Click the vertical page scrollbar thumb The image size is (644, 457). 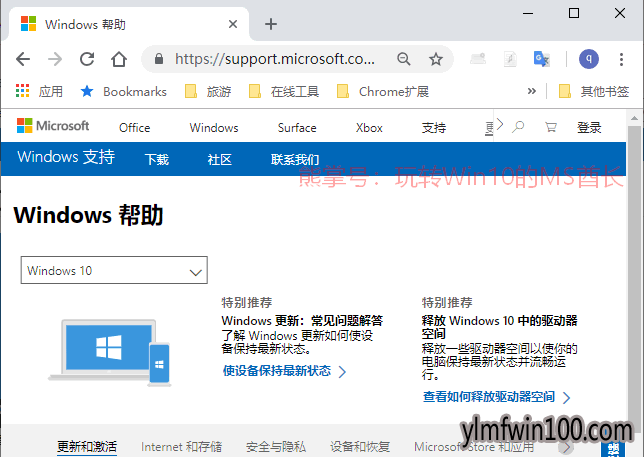click(635, 279)
